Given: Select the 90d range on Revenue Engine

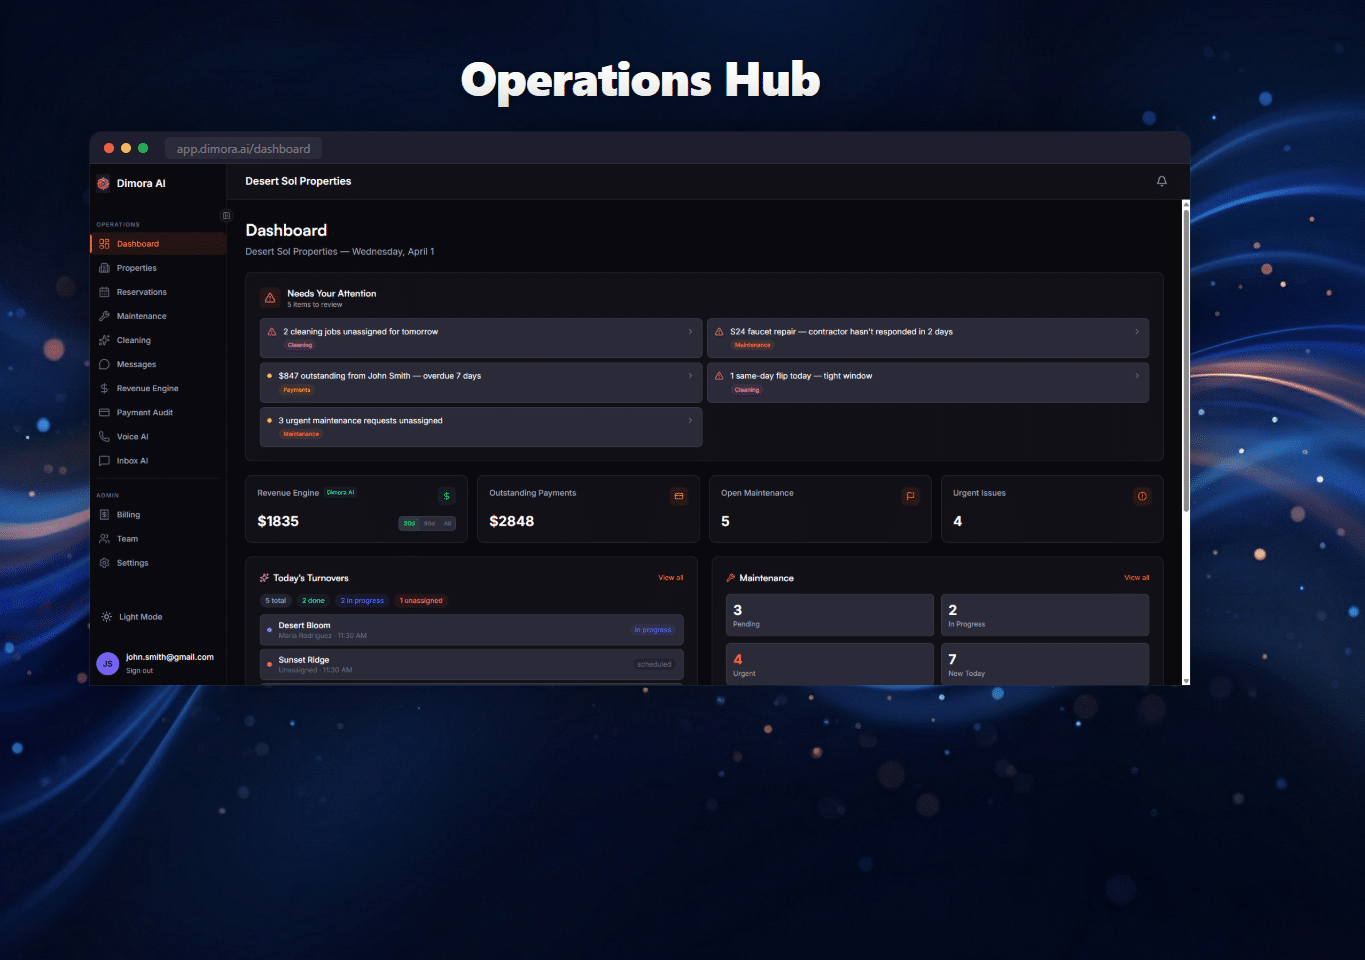Looking at the screenshot, I should (429, 523).
